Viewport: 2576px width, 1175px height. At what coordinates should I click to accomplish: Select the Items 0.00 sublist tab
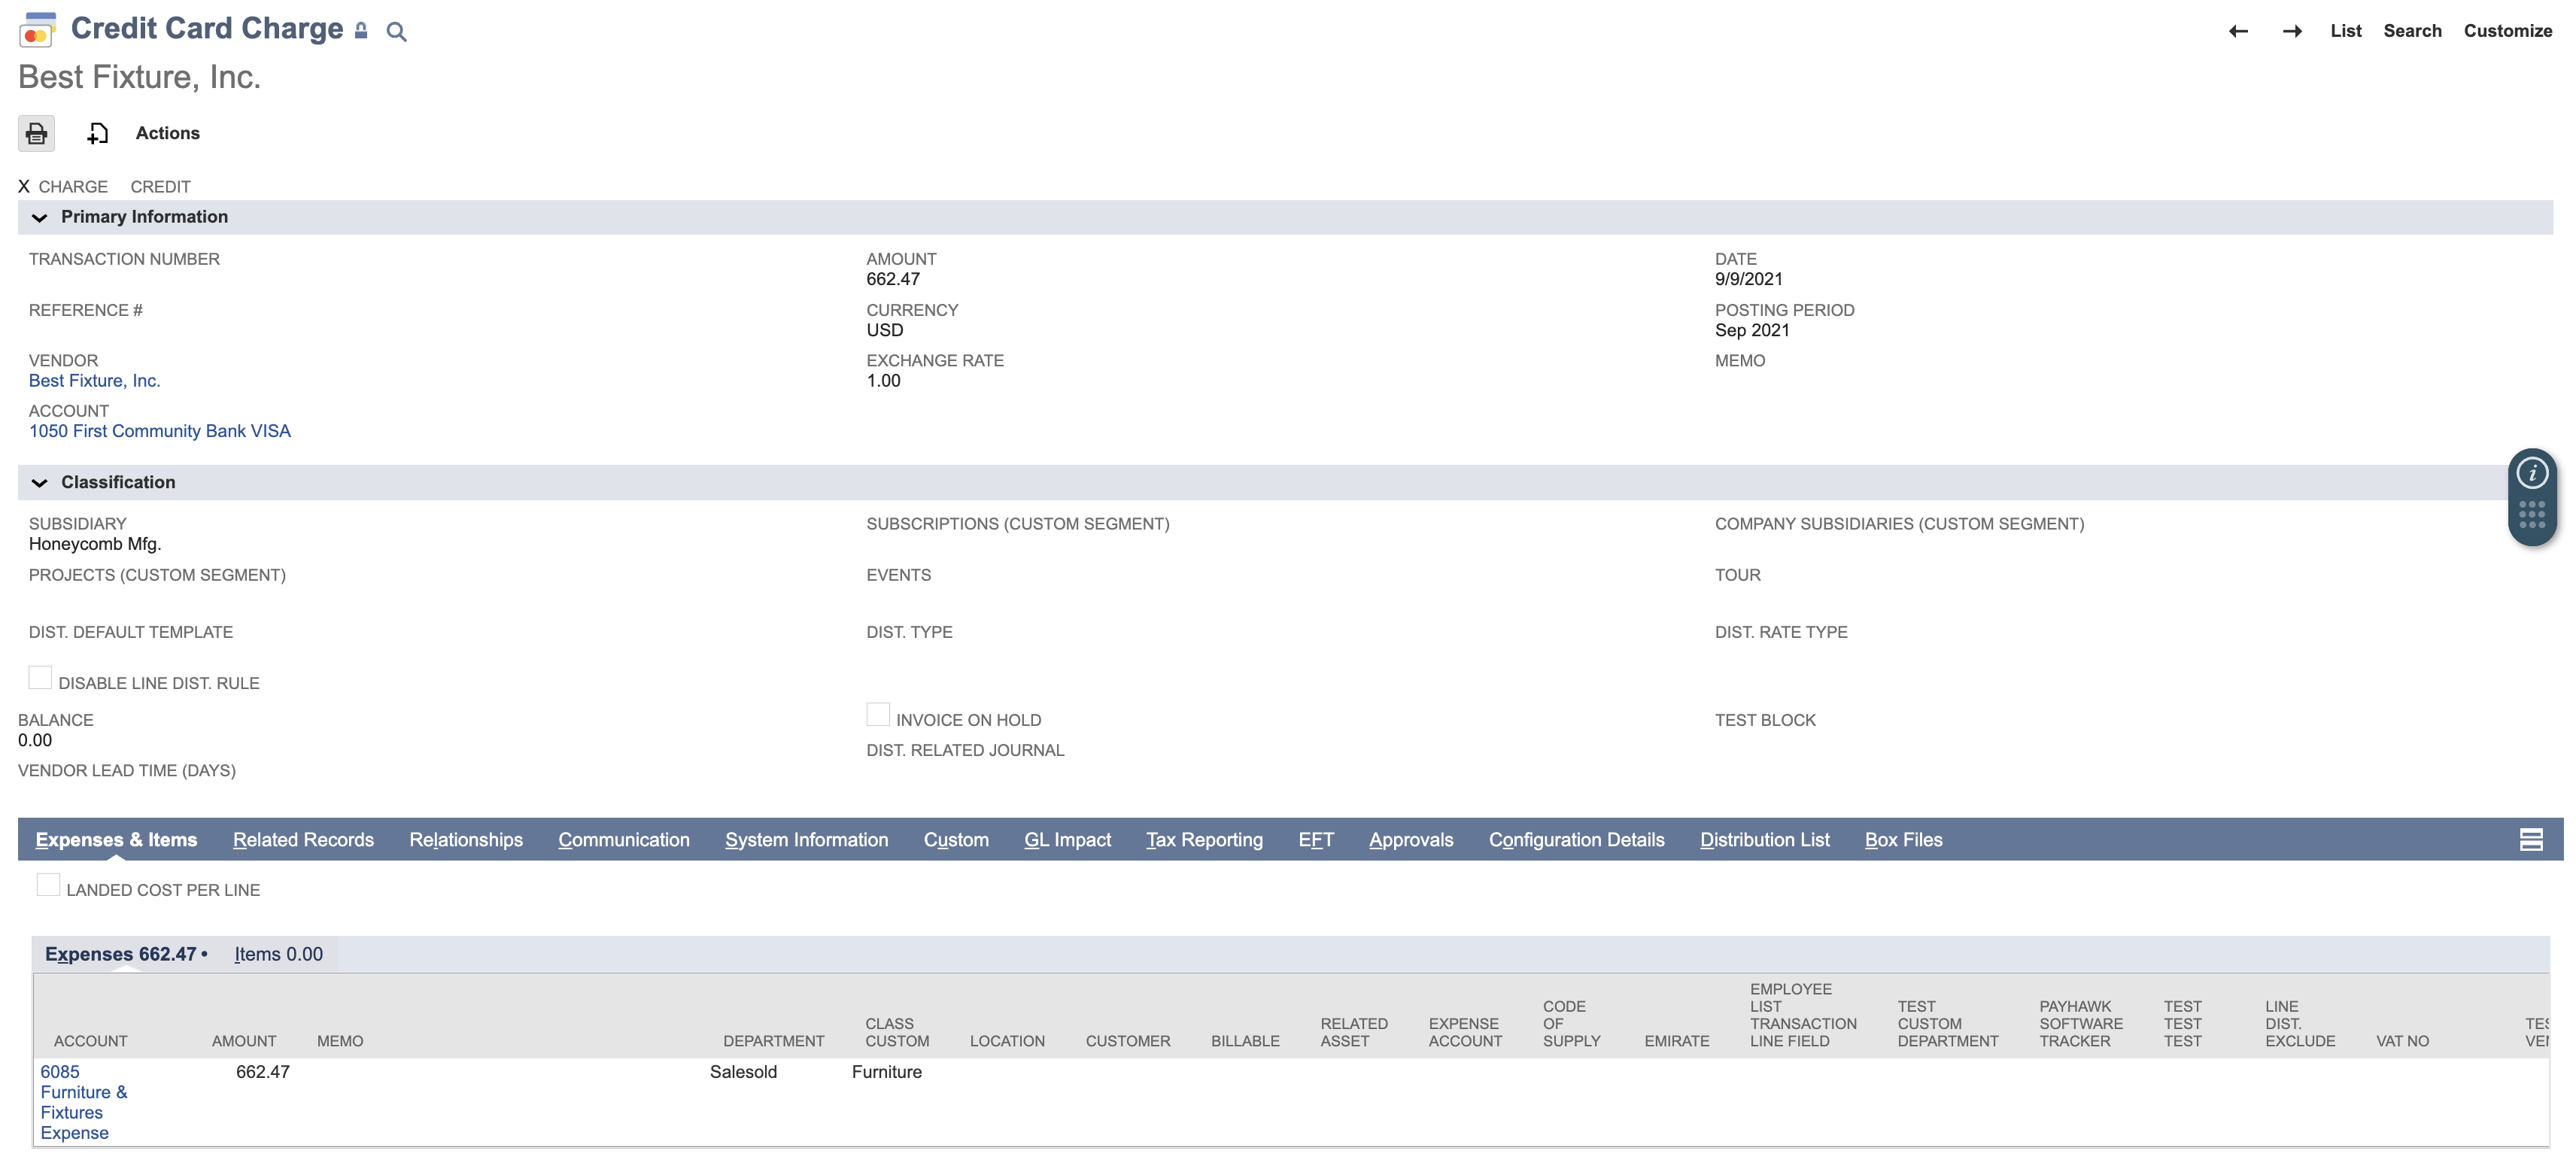tap(278, 954)
